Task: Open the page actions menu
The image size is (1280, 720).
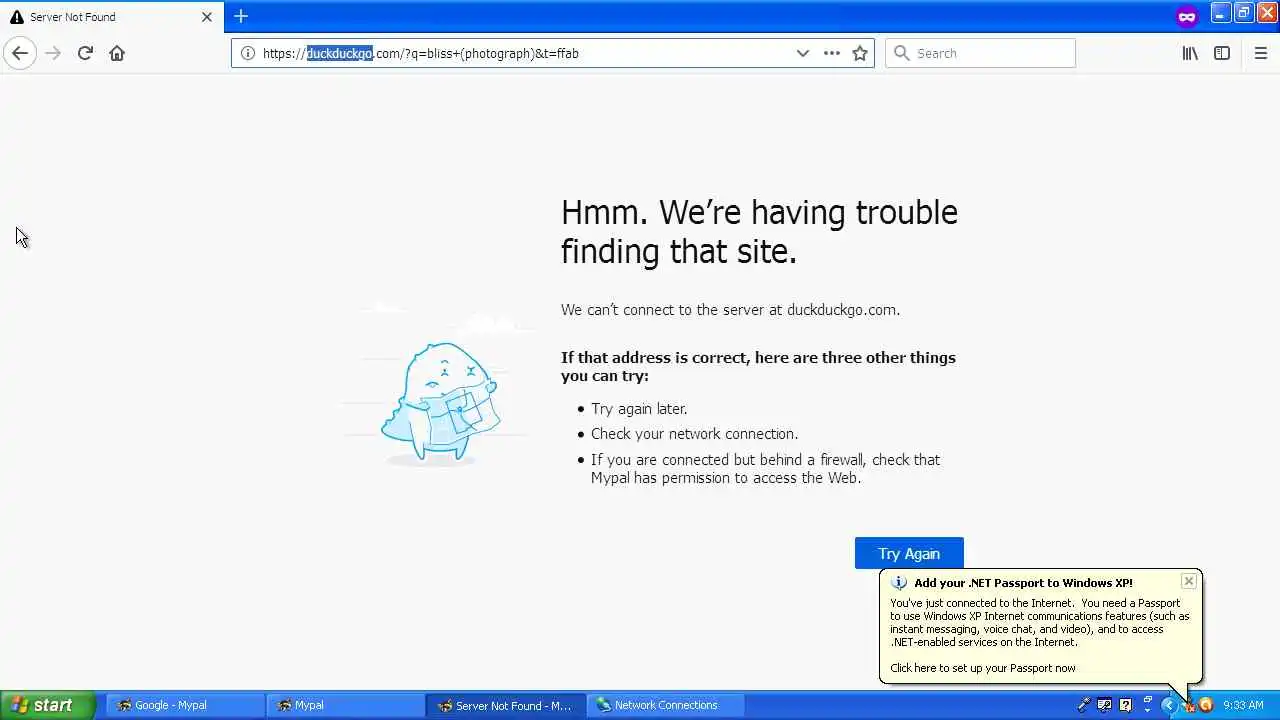Action: (x=831, y=53)
